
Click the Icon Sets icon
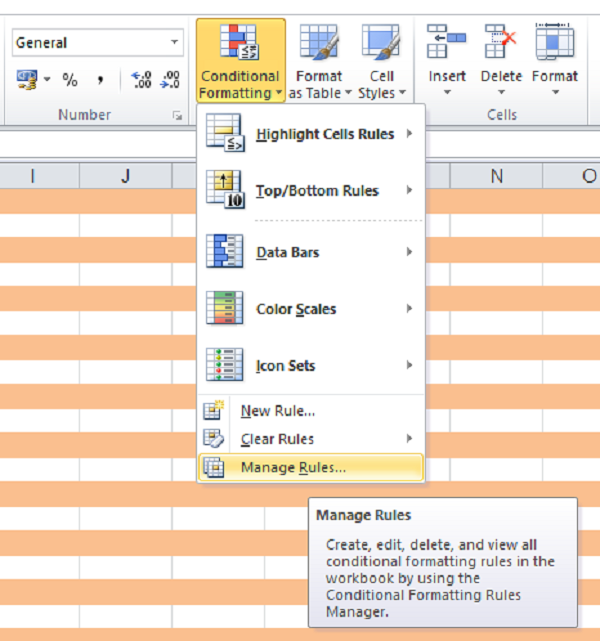pyautogui.click(x=225, y=364)
